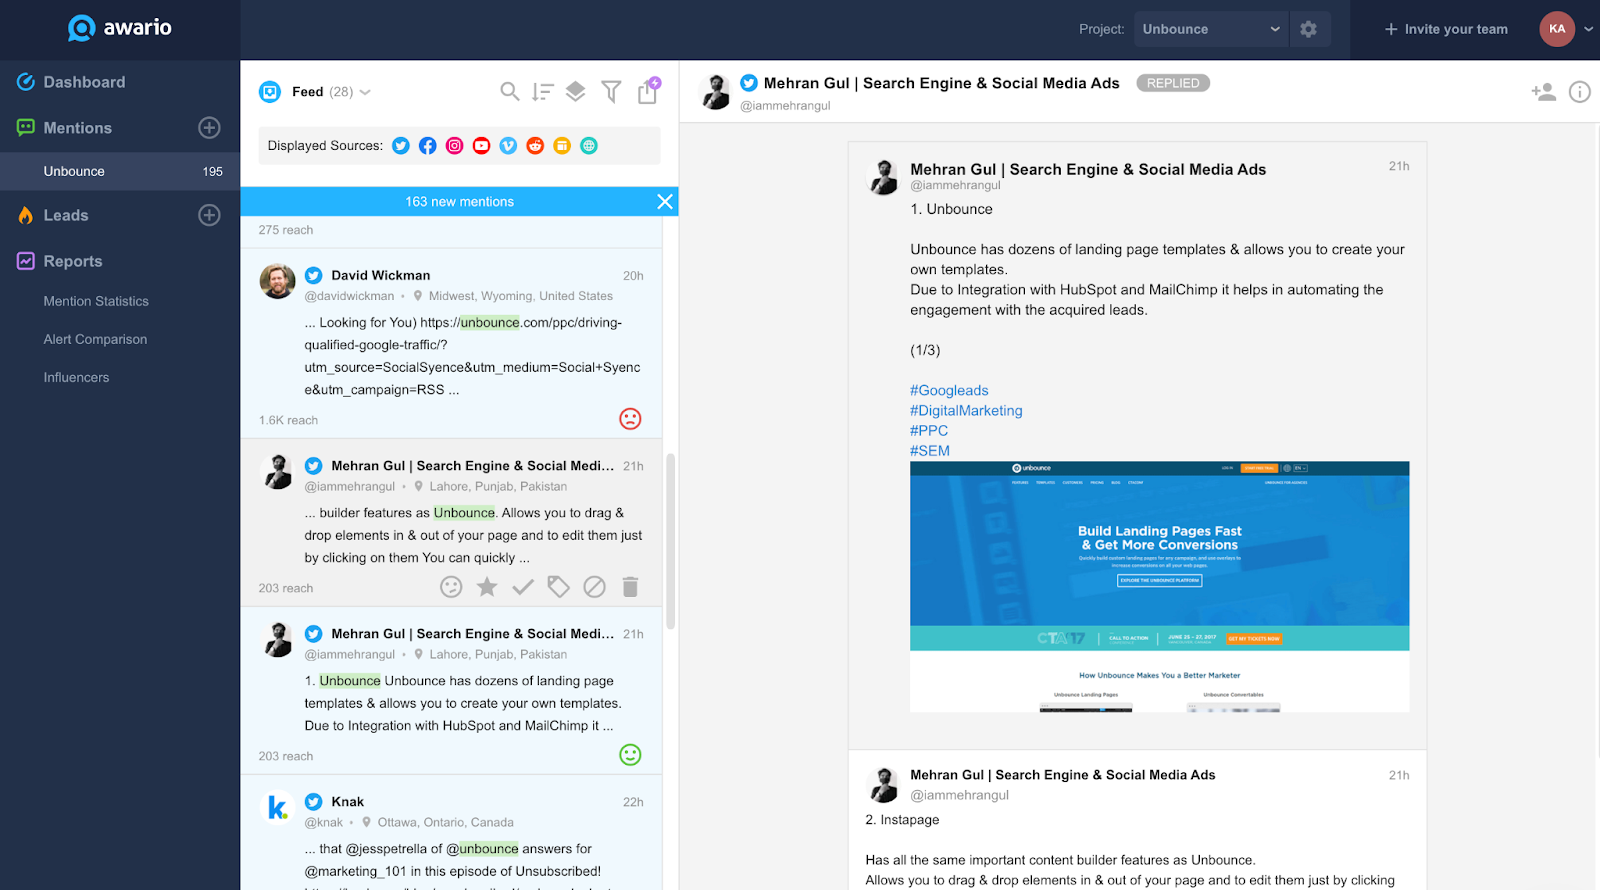This screenshot has width=1600, height=890.
Task: Click the Knak avatar logo
Action: pyautogui.click(x=278, y=807)
